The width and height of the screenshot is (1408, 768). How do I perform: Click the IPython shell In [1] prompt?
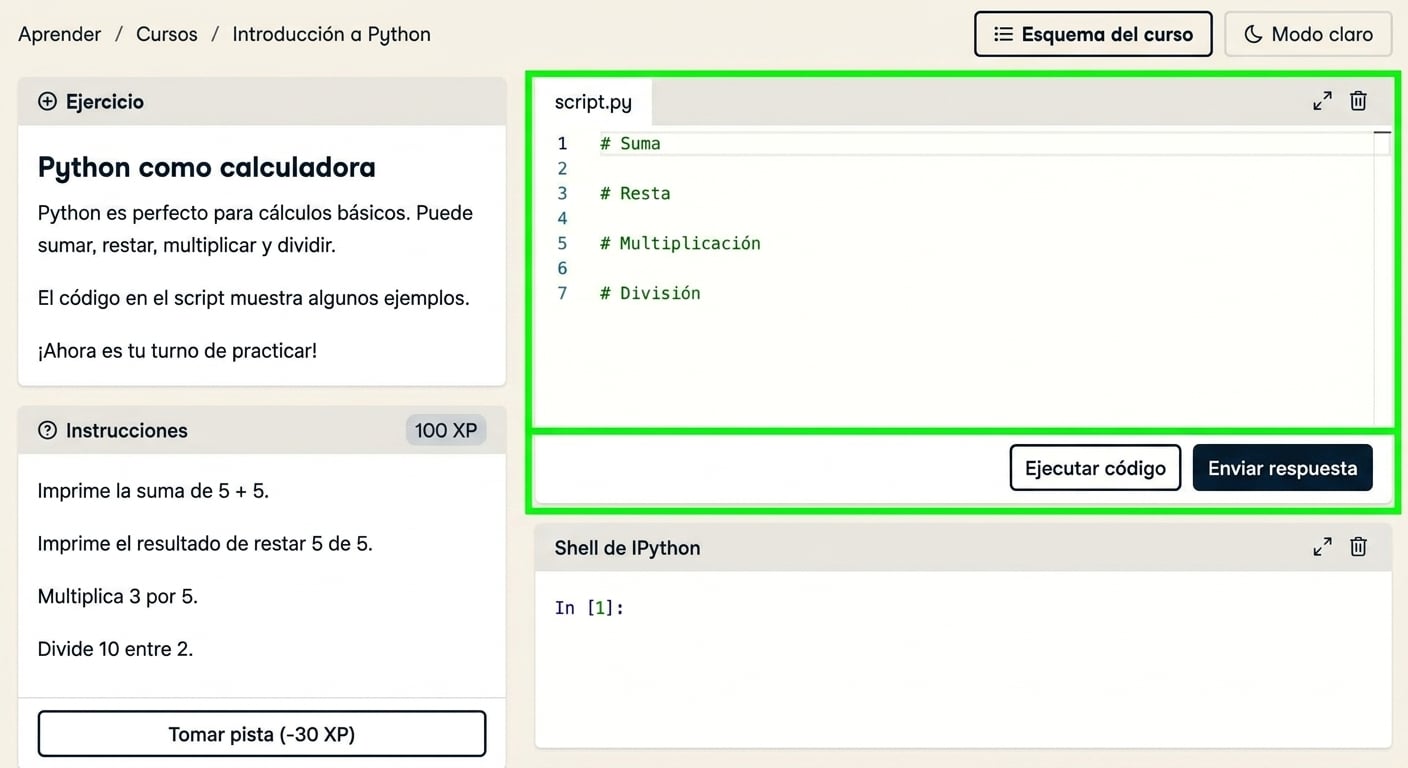pyautogui.click(x=589, y=608)
